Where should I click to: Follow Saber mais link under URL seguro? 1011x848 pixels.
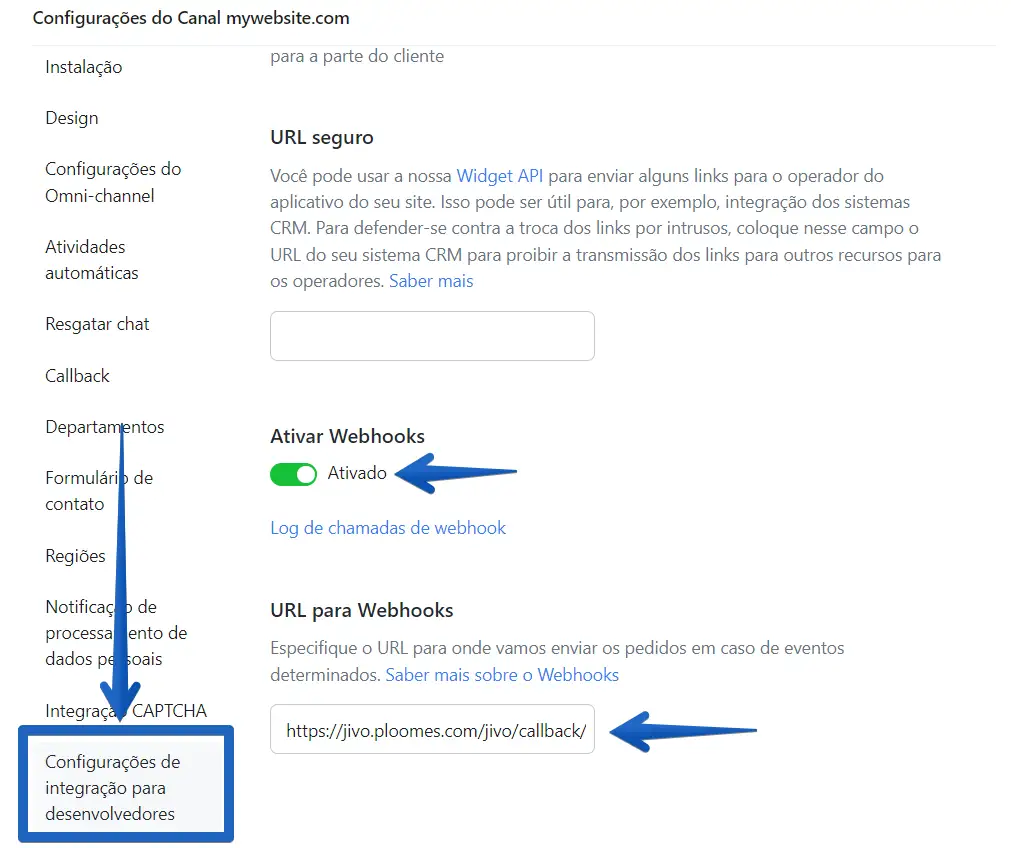[x=431, y=281]
